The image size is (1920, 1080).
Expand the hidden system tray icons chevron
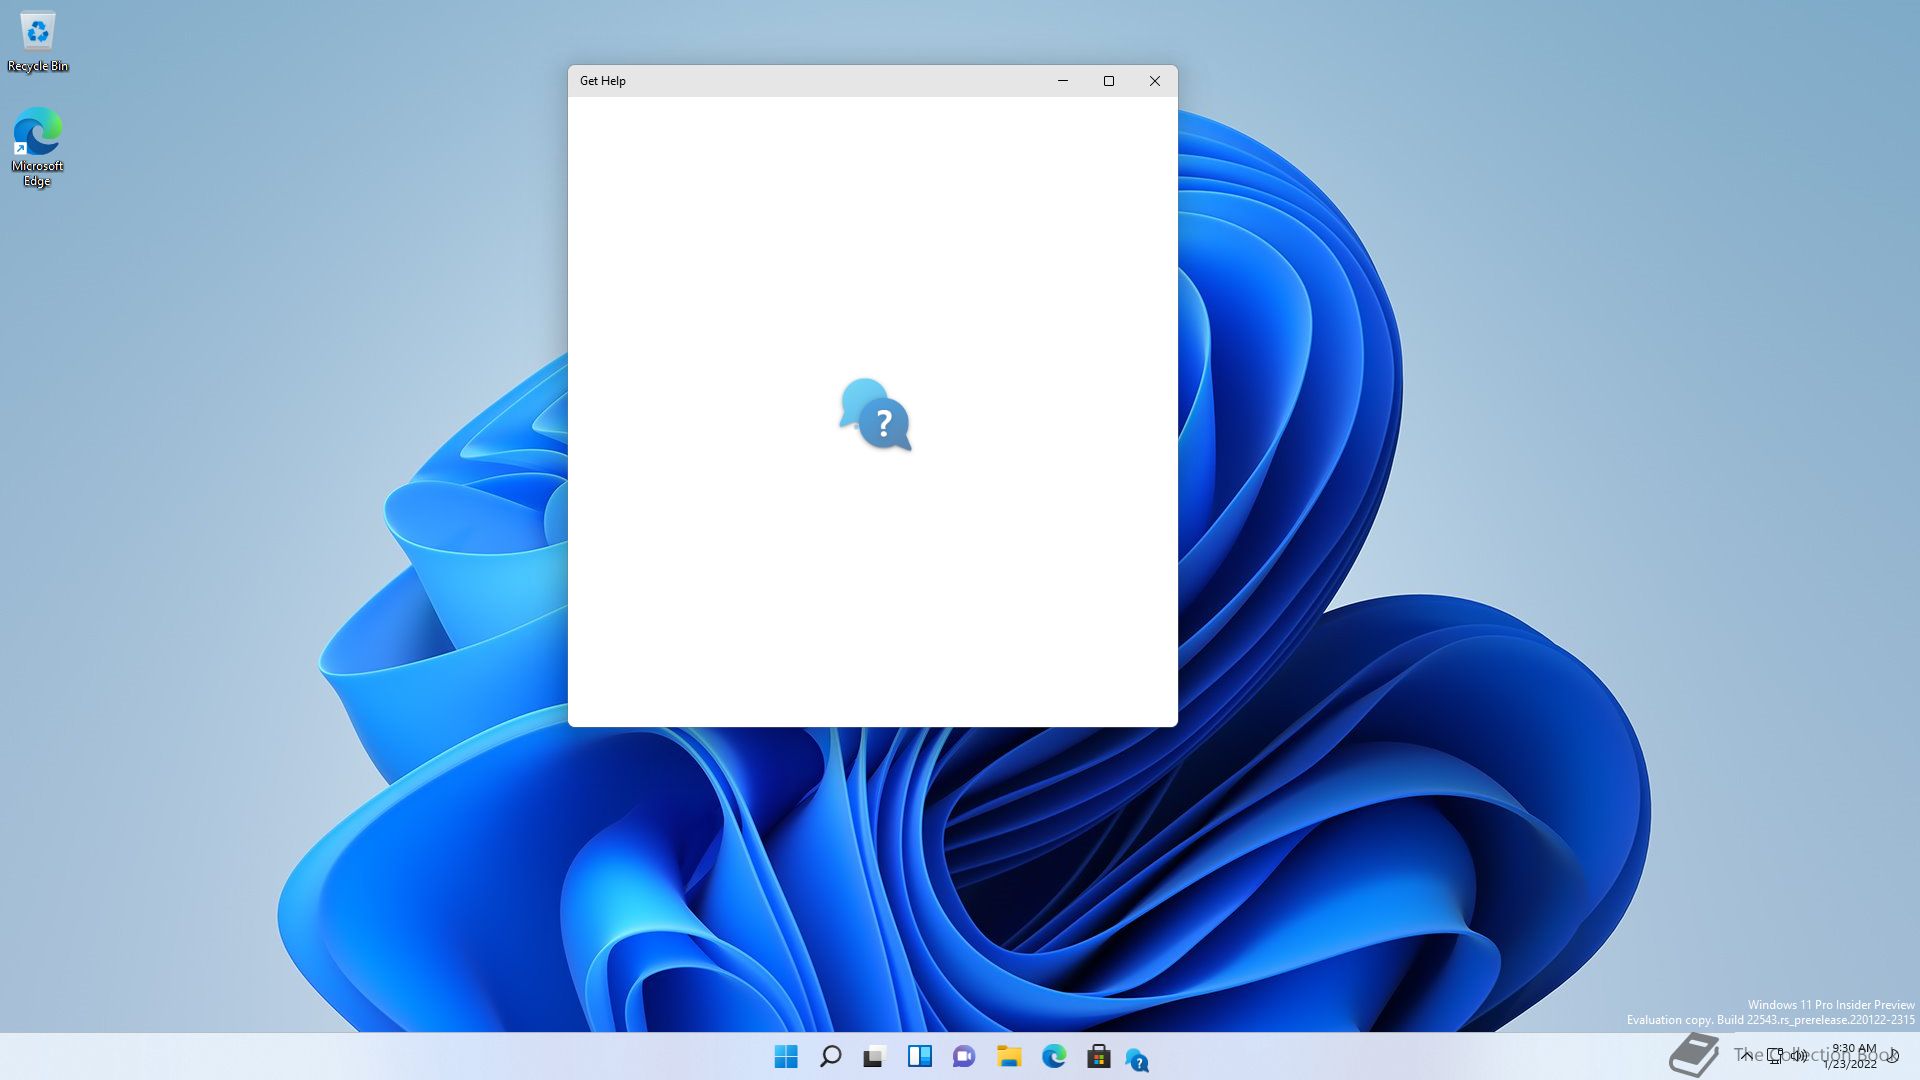(x=1746, y=1056)
